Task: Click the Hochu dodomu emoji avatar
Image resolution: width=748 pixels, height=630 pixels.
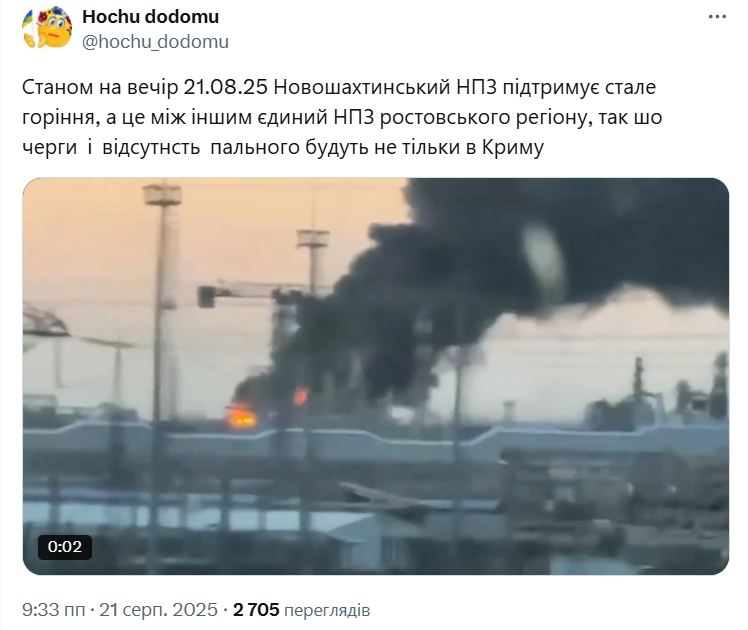Action: click(x=47, y=27)
